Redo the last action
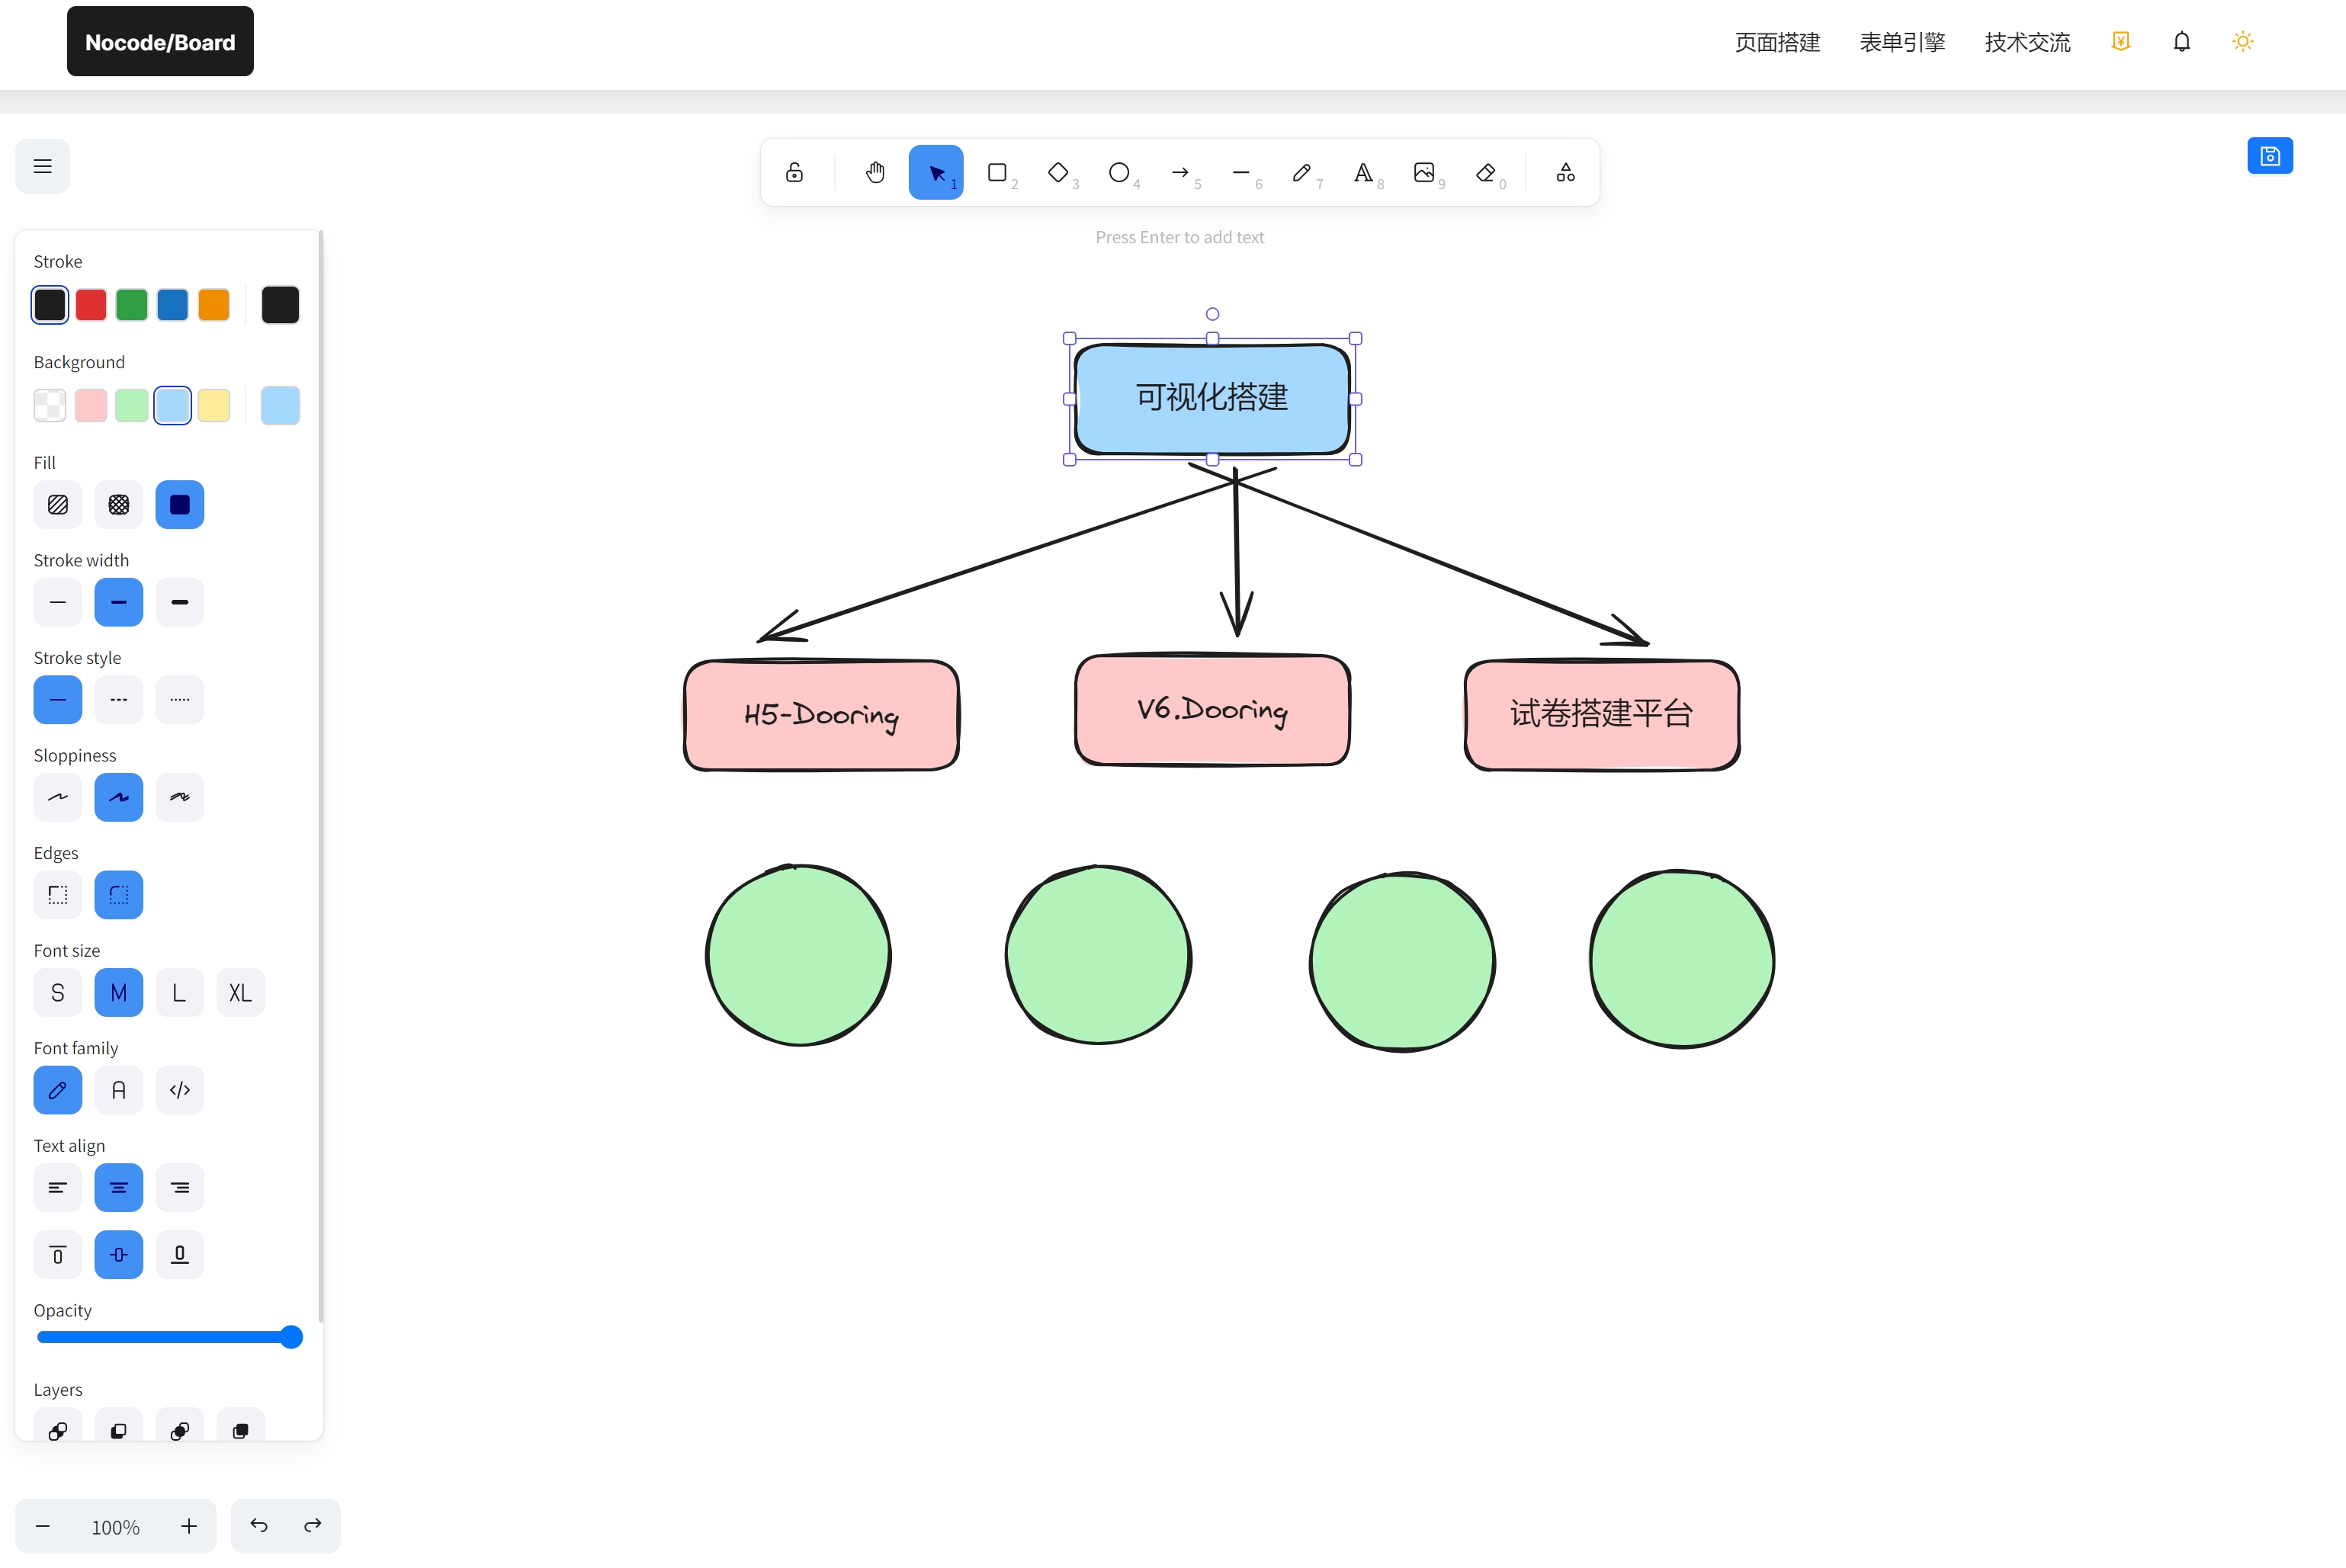The image size is (2346, 1568). (x=312, y=1525)
